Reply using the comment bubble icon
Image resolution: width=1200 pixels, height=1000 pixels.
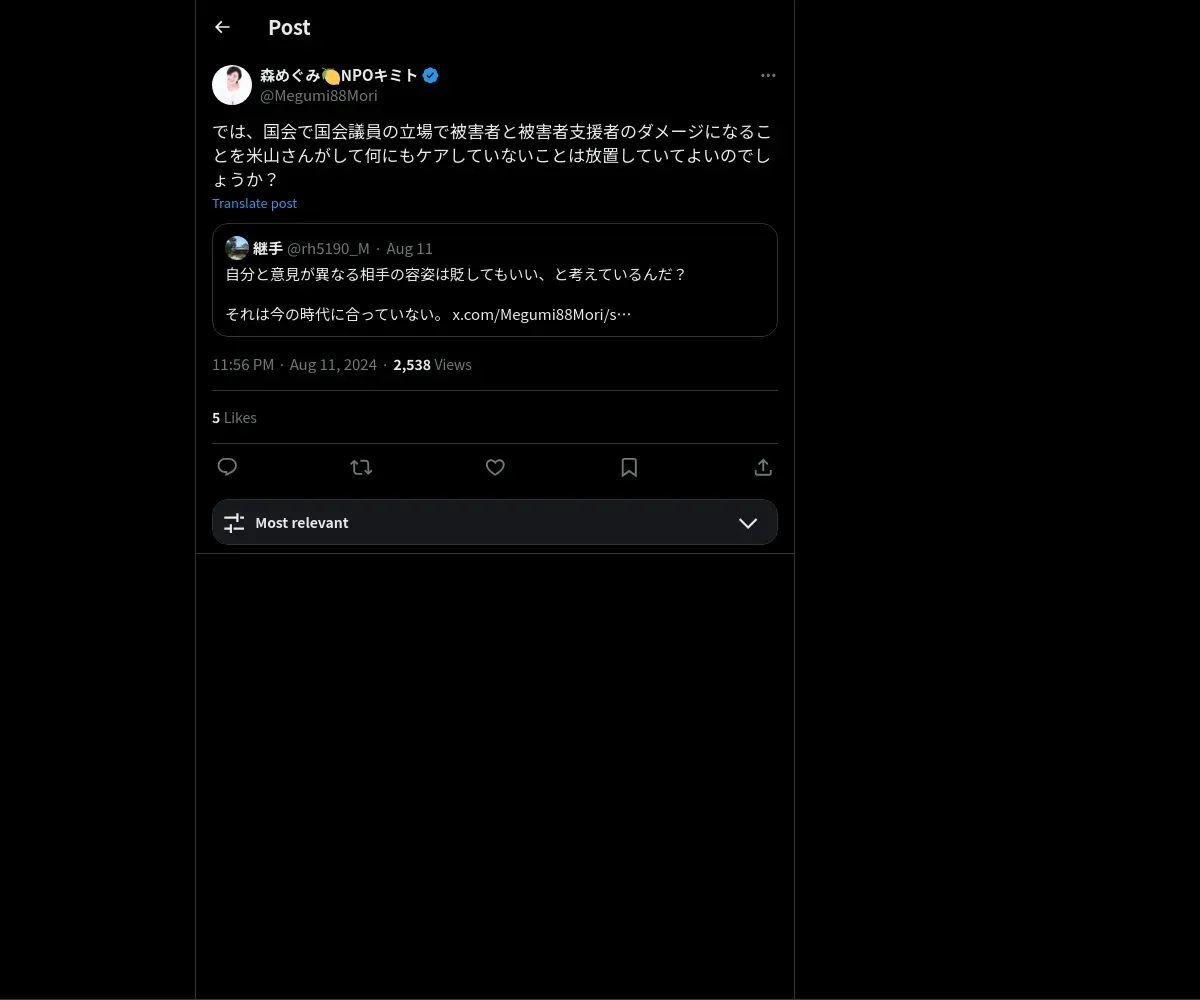[227, 467]
